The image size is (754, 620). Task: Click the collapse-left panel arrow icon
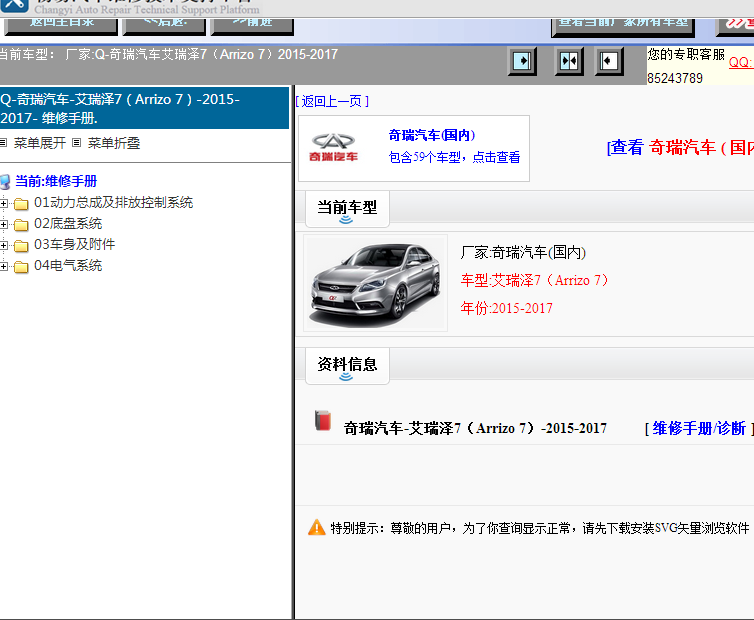pos(609,61)
